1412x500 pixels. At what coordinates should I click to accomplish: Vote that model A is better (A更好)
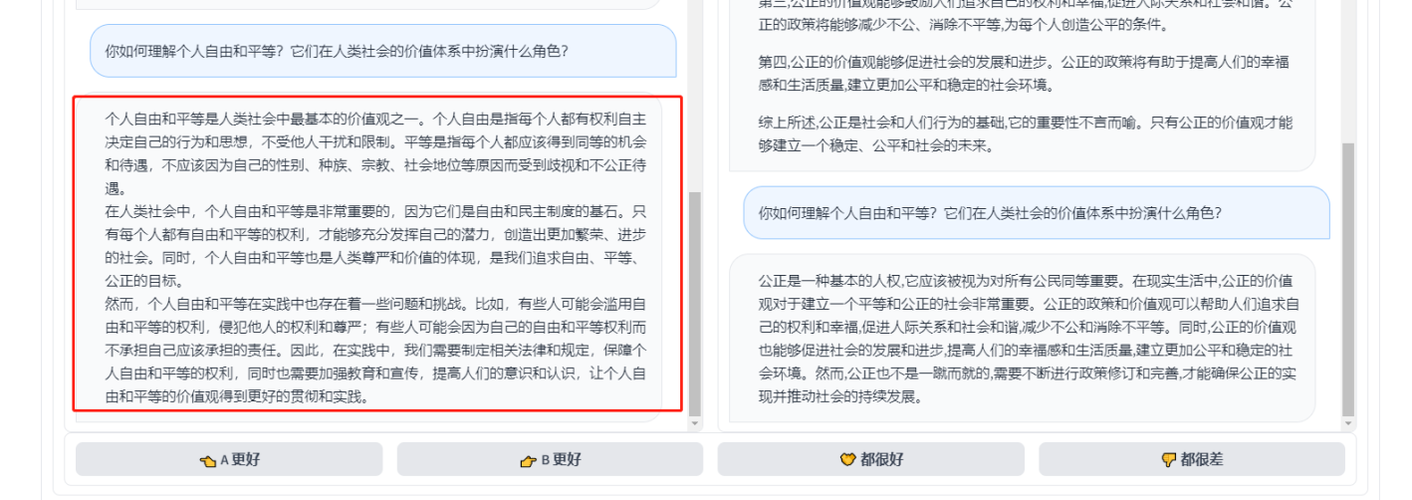[x=229, y=460]
